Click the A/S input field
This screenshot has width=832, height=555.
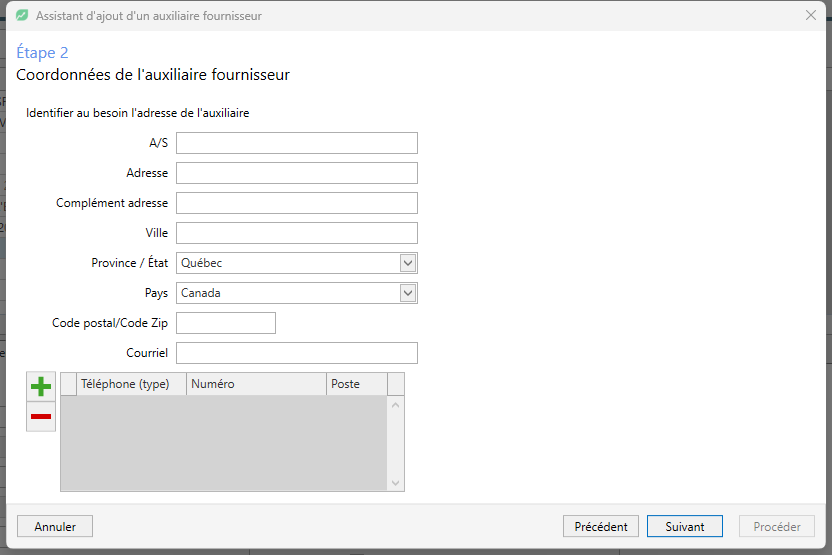pyautogui.click(x=297, y=143)
